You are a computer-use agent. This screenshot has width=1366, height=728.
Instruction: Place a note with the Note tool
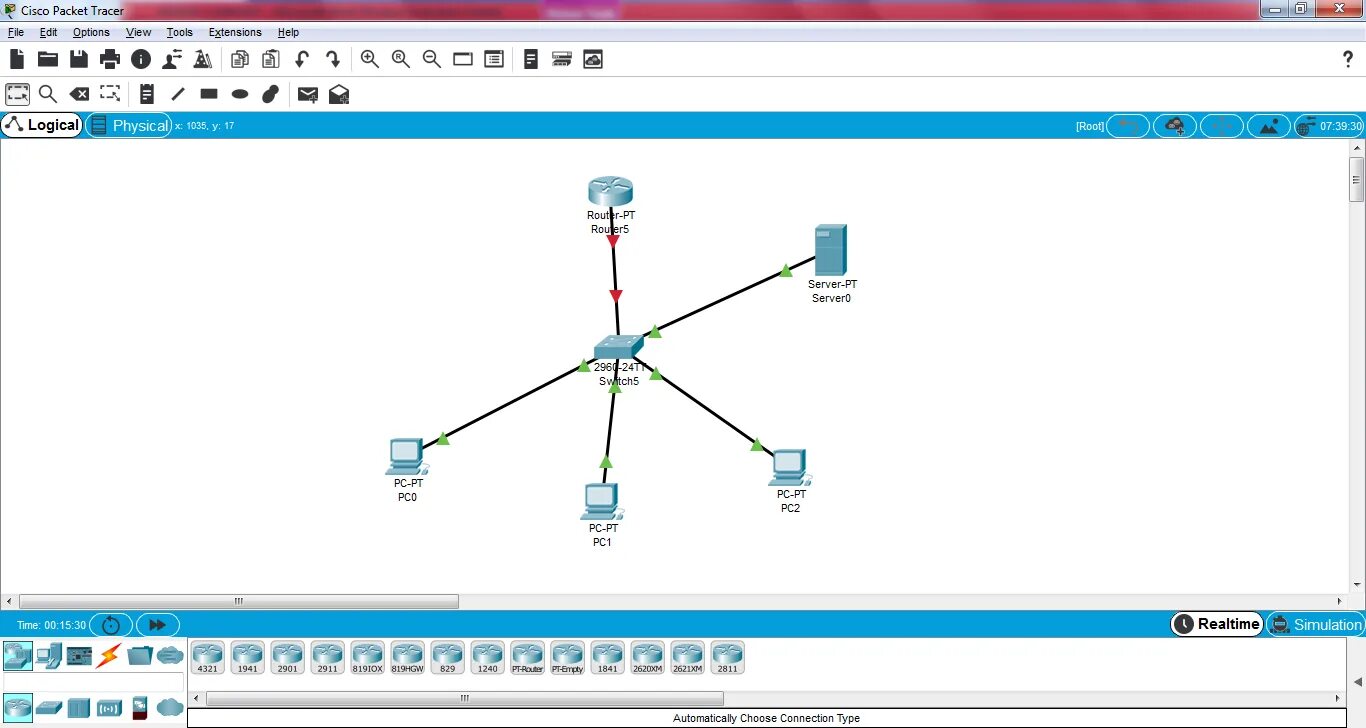pyautogui.click(x=147, y=94)
